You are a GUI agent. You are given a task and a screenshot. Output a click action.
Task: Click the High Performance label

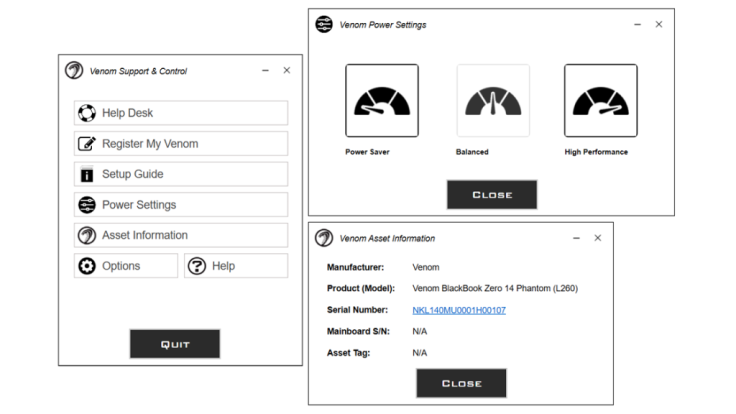596,152
